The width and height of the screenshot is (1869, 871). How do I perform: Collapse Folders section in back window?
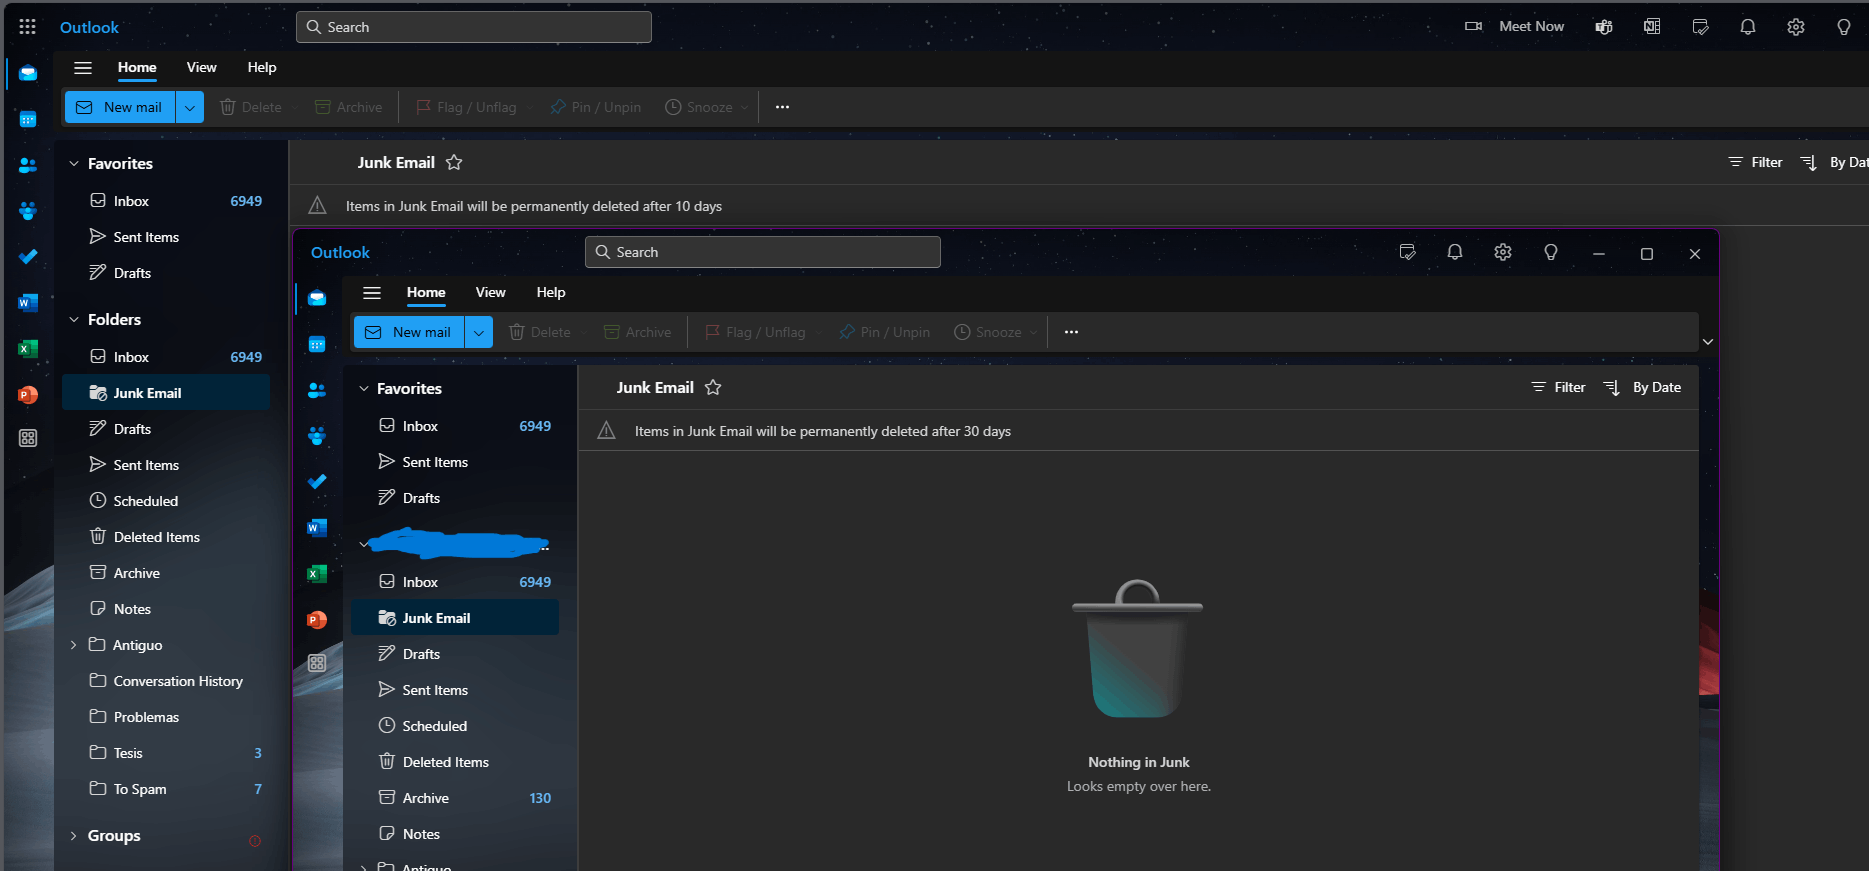pos(74,319)
